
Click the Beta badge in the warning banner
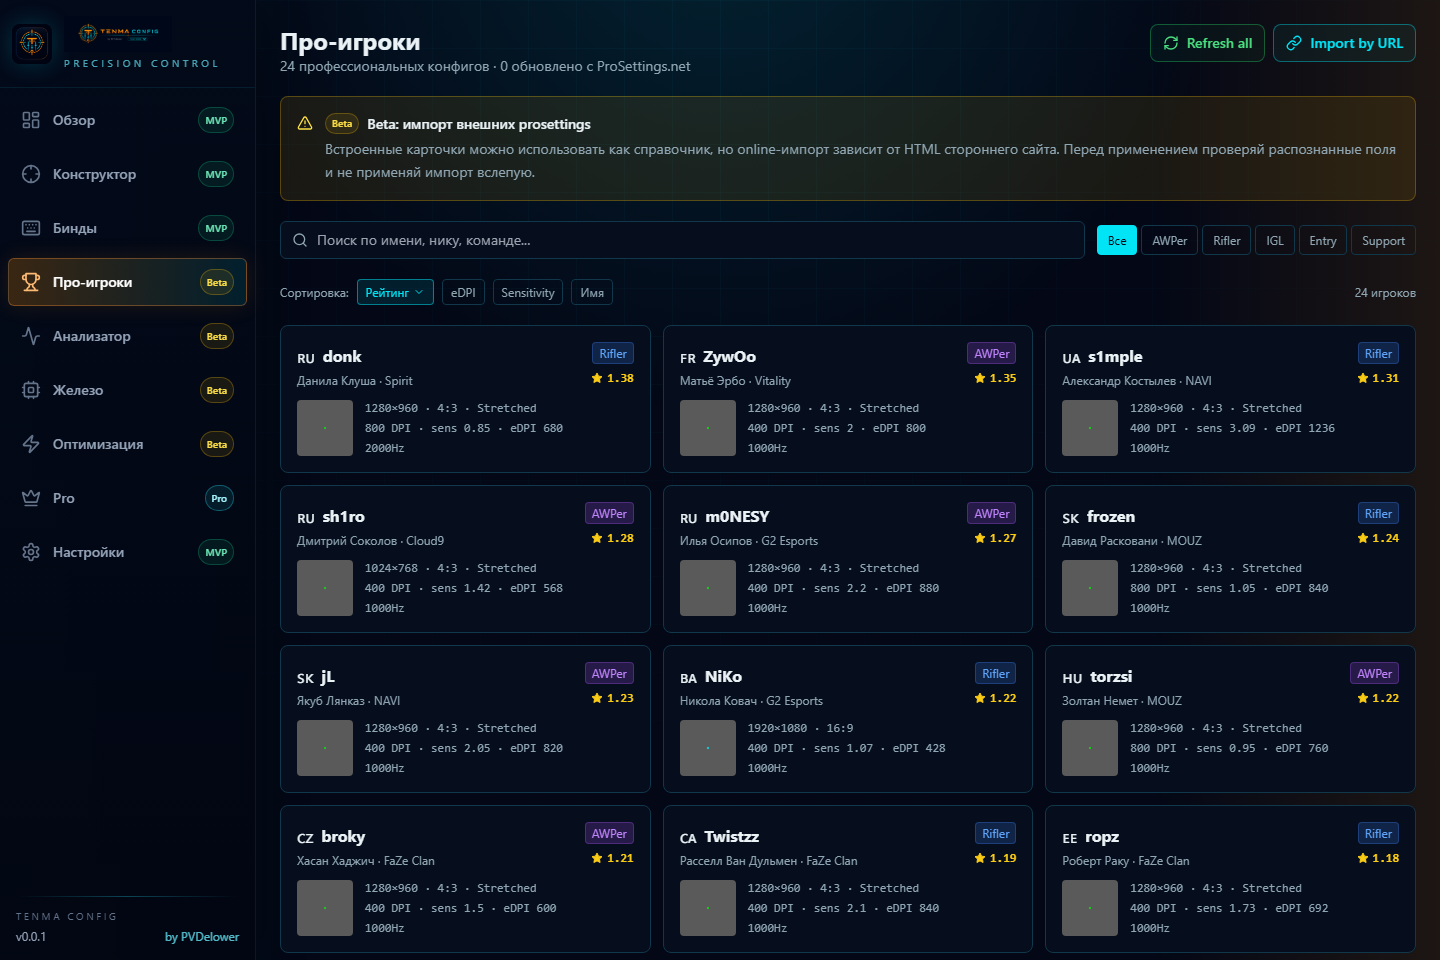tap(342, 124)
